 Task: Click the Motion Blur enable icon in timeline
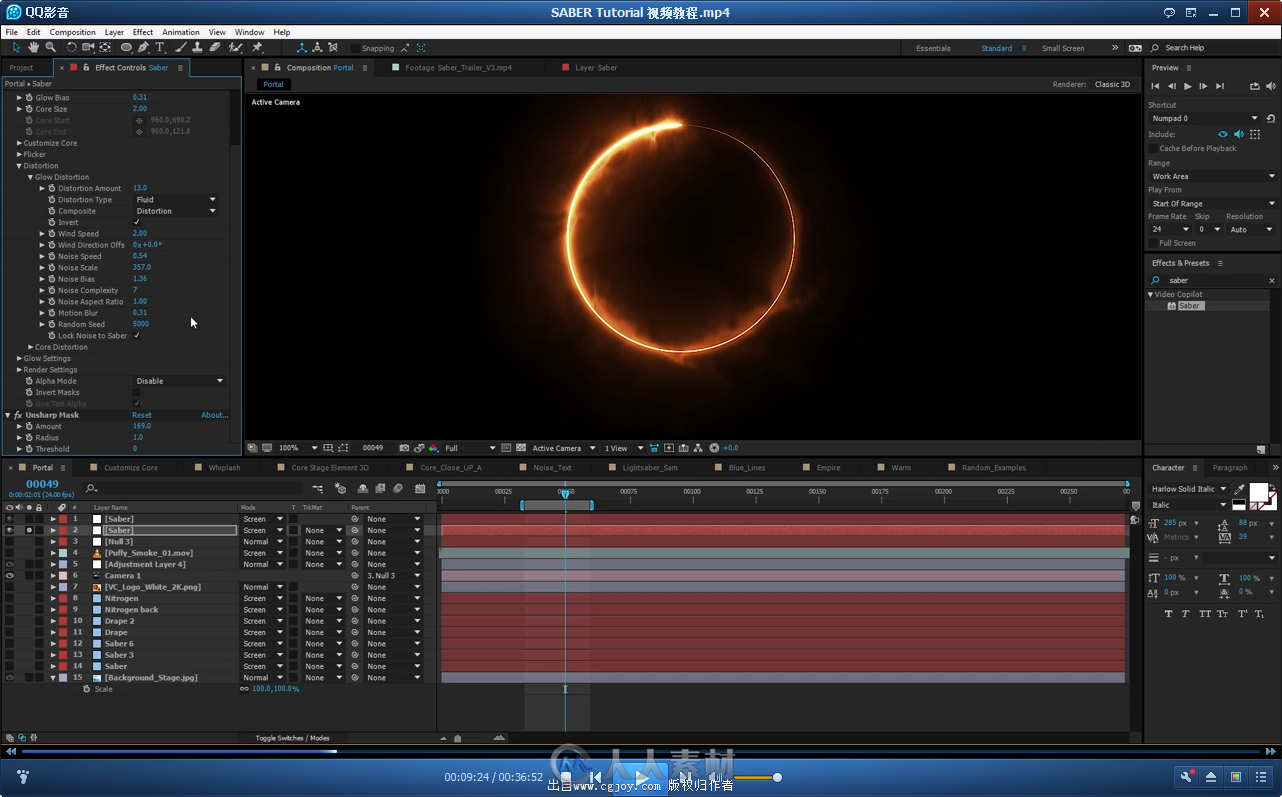click(x=398, y=488)
